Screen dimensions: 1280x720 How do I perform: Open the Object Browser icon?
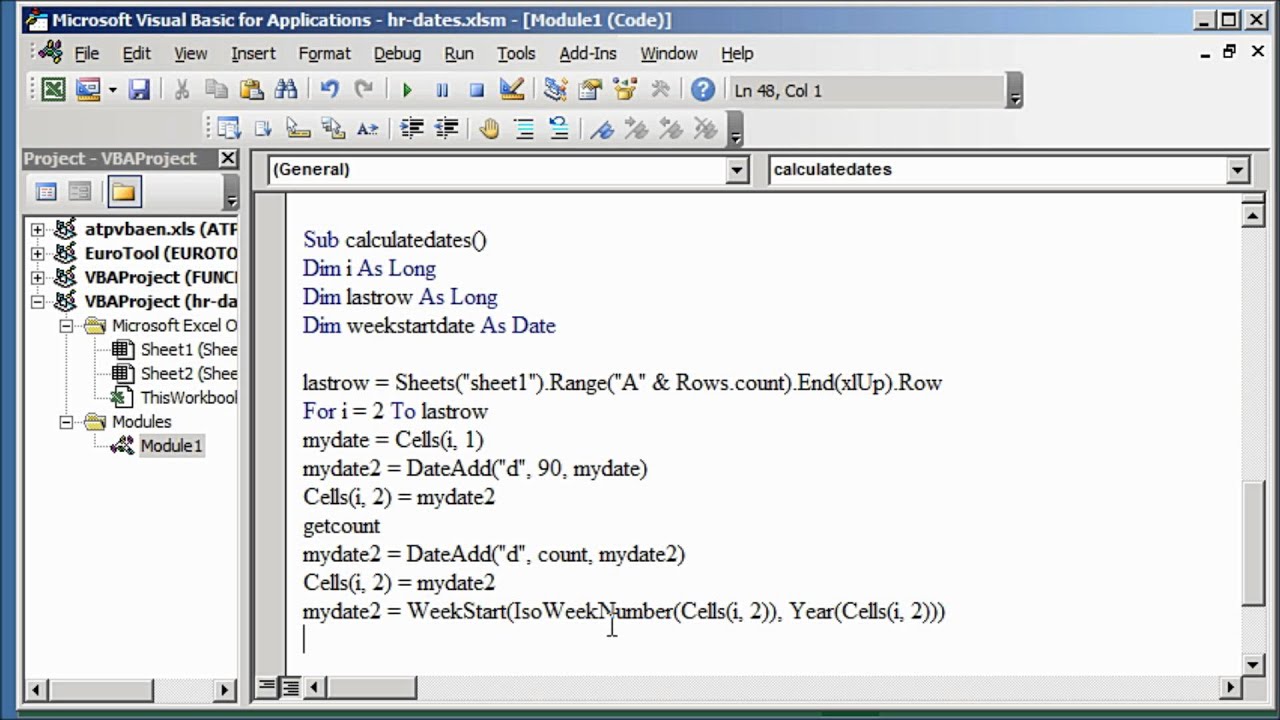point(626,90)
